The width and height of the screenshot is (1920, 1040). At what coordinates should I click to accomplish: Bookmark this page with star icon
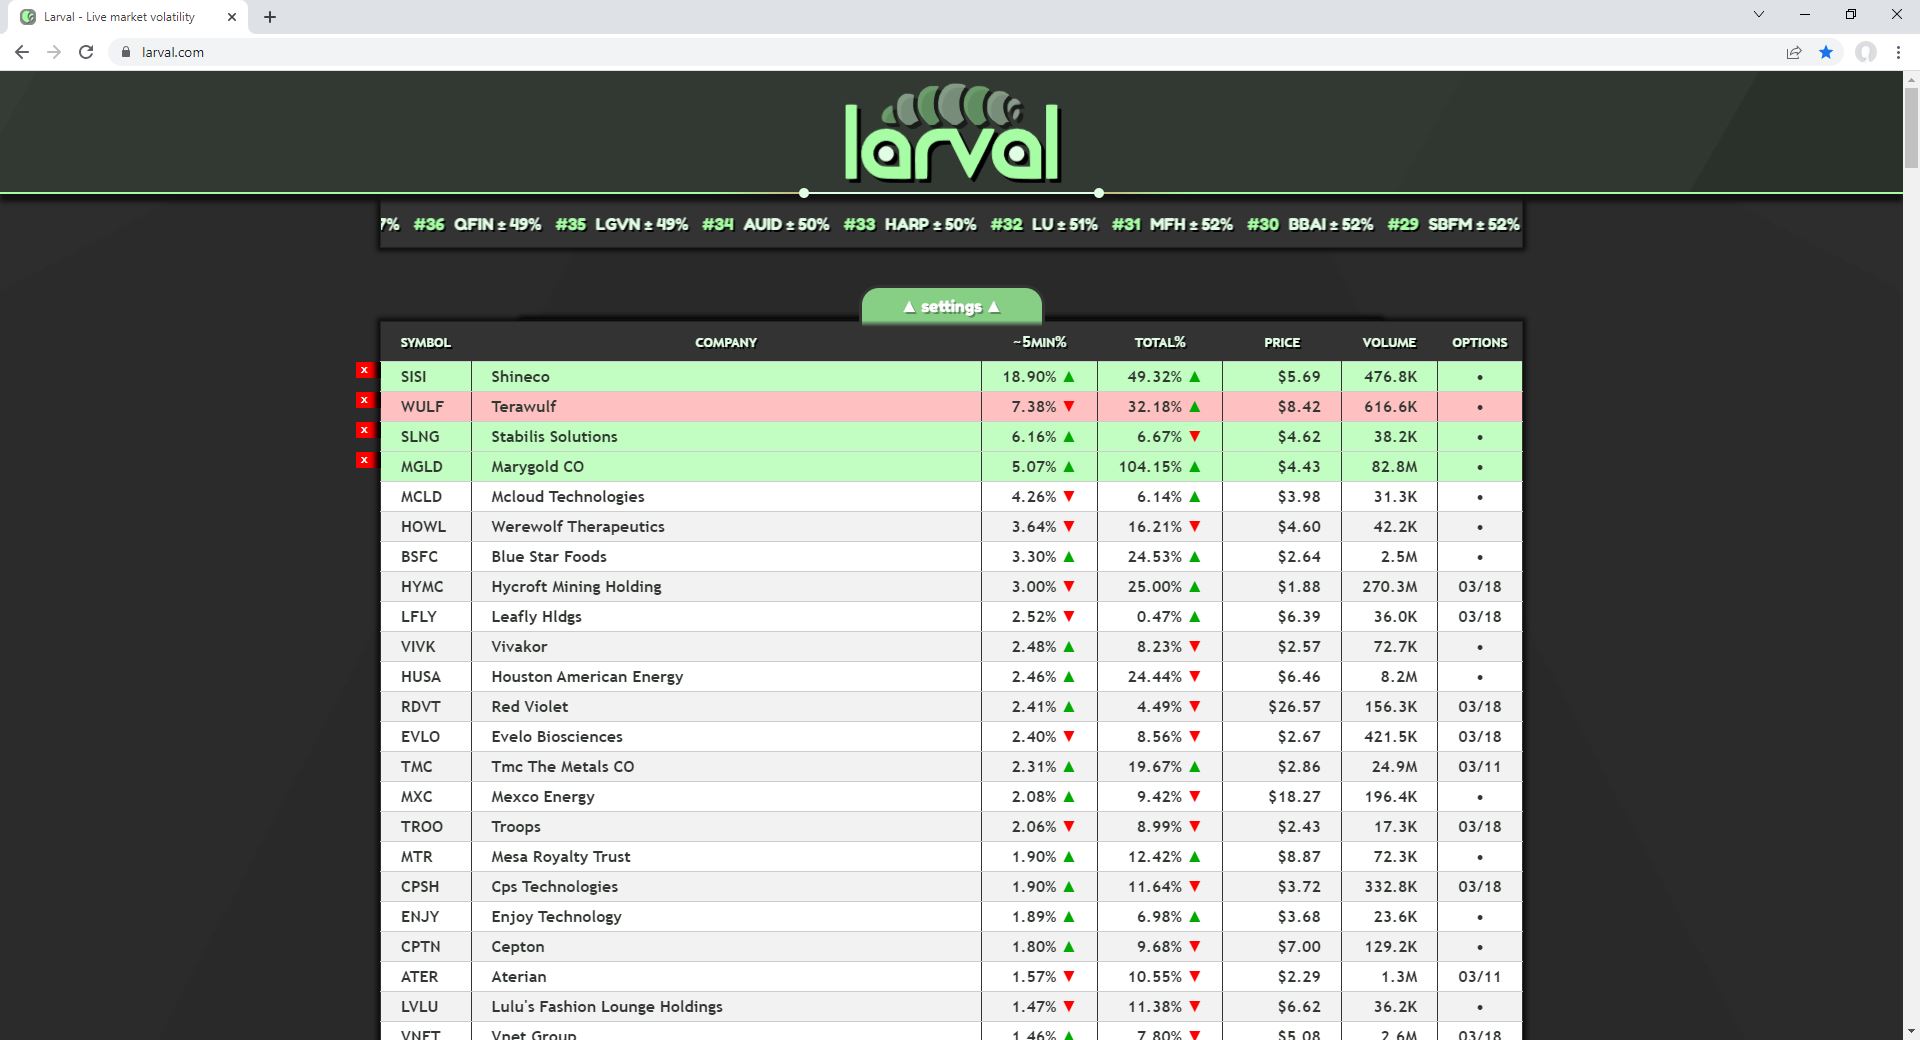(x=1826, y=52)
